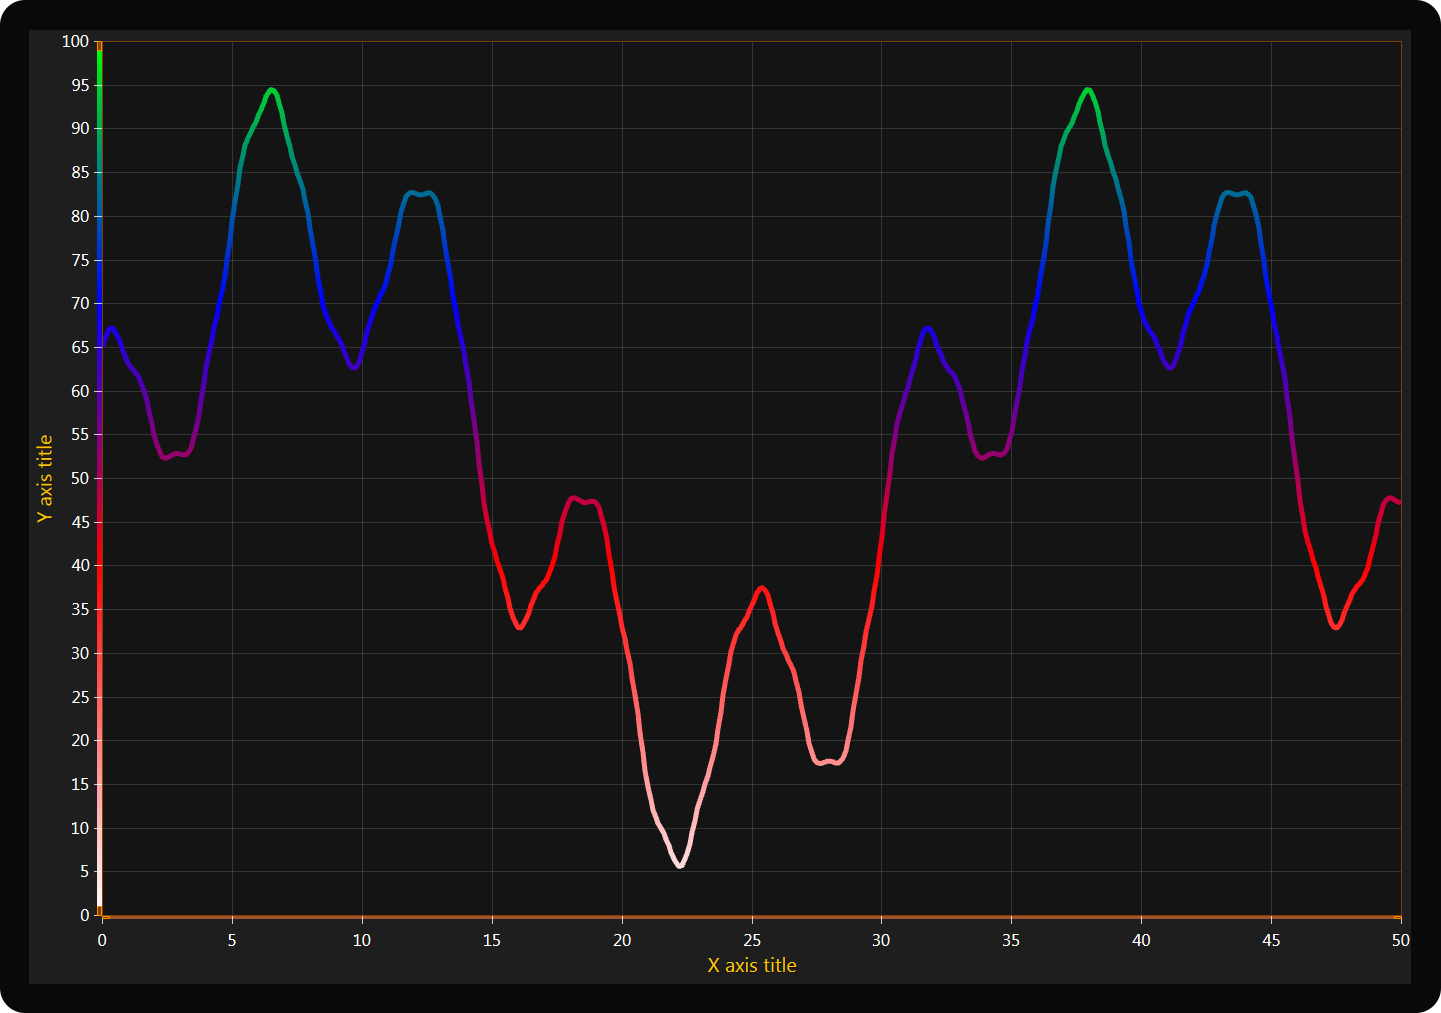The width and height of the screenshot is (1441, 1013).
Task: Click the Y axis top scale nib at 100
Action: click(x=100, y=46)
